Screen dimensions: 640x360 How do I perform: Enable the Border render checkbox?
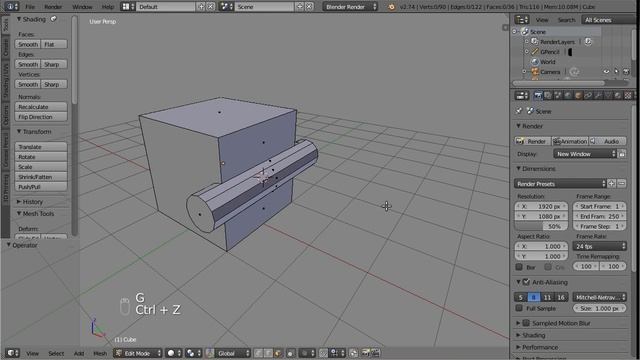[519, 267]
